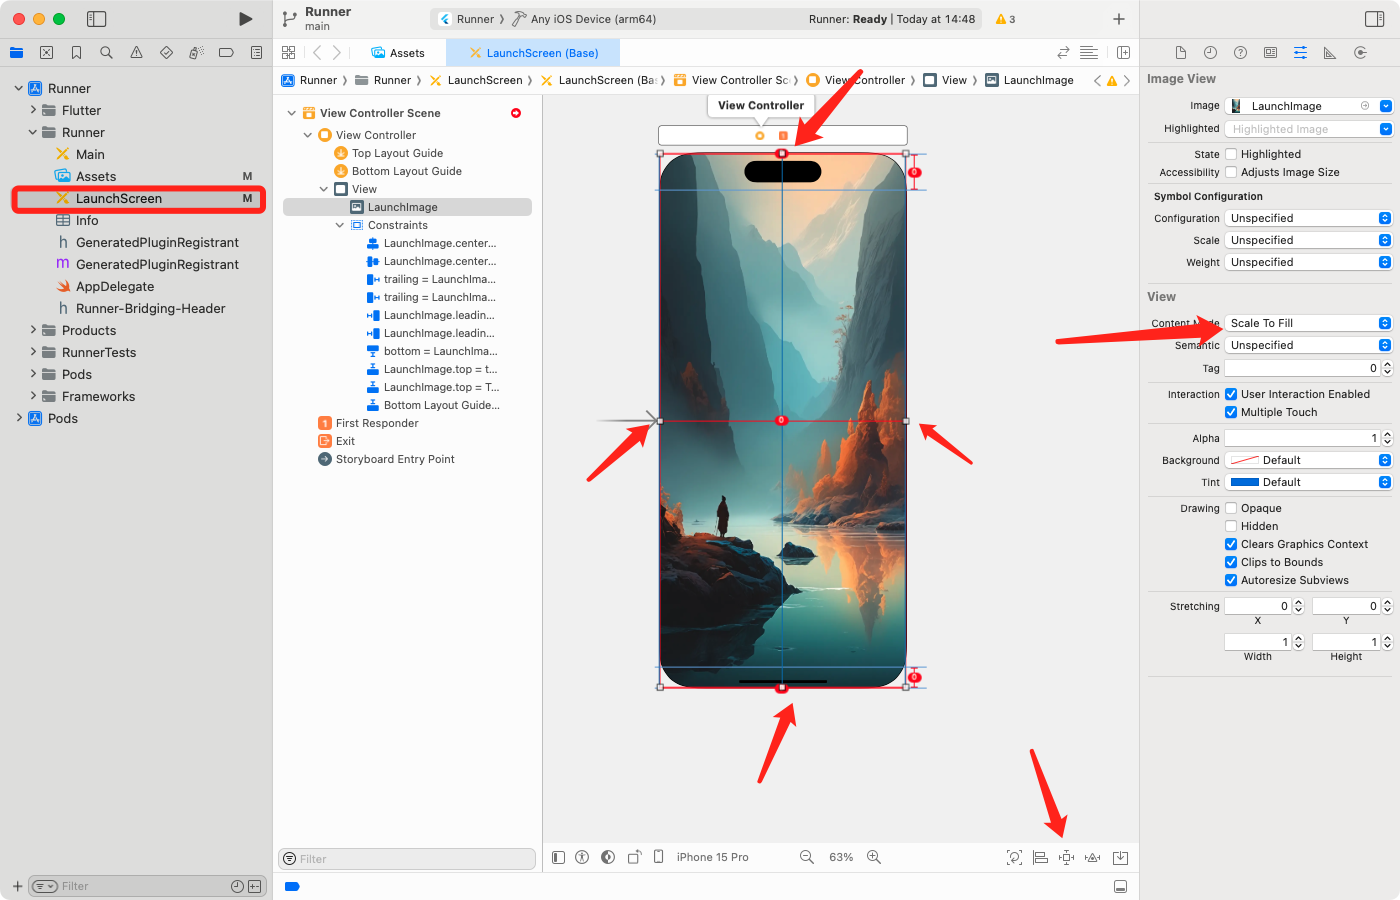Collapse the Constraints group in outline

340,225
